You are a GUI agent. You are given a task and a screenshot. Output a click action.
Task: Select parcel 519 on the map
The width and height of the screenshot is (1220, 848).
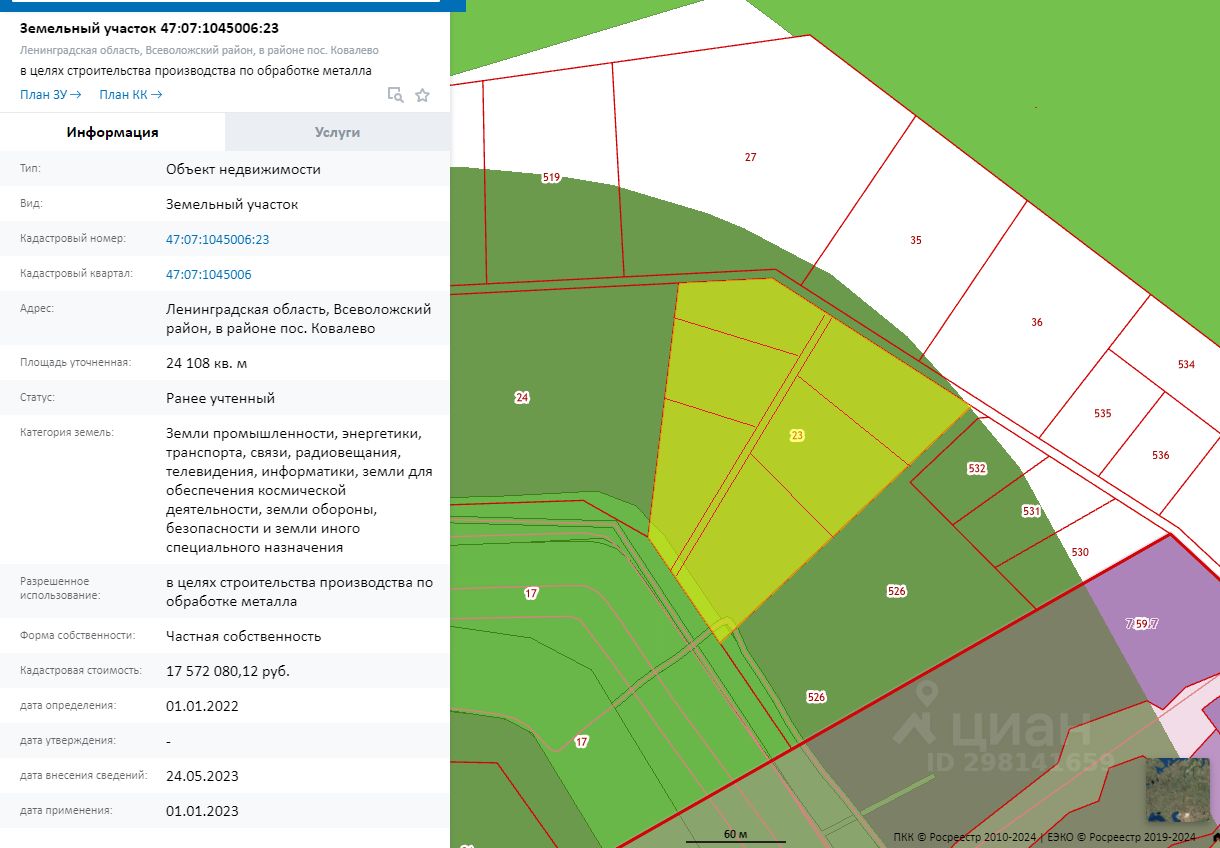(x=551, y=177)
